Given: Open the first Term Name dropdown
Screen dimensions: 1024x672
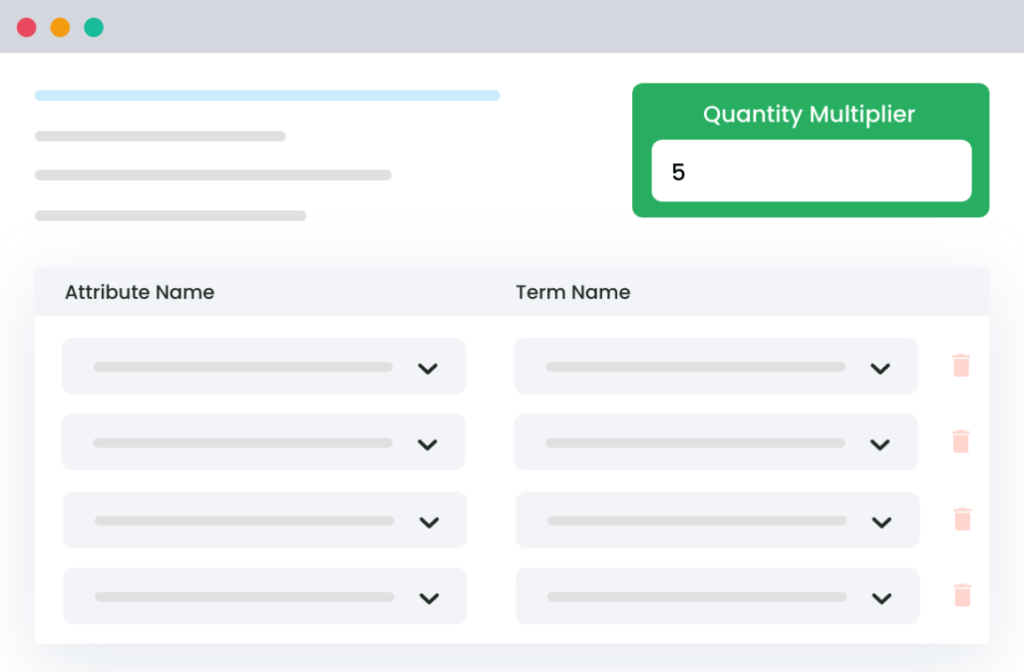Looking at the screenshot, I should (x=716, y=366).
